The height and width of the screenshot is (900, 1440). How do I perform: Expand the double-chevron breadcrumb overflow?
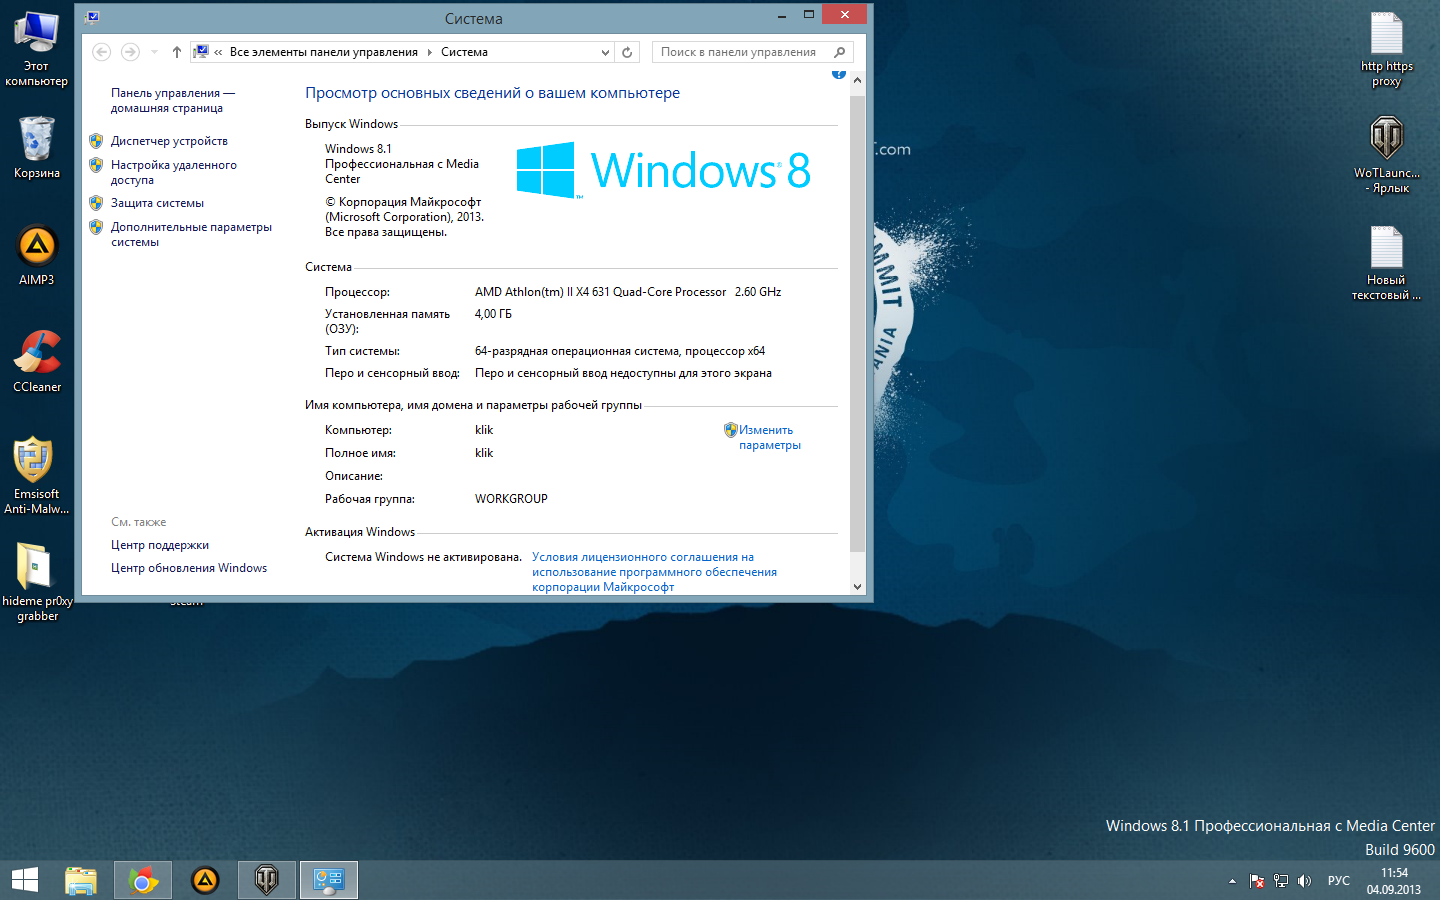click(218, 52)
